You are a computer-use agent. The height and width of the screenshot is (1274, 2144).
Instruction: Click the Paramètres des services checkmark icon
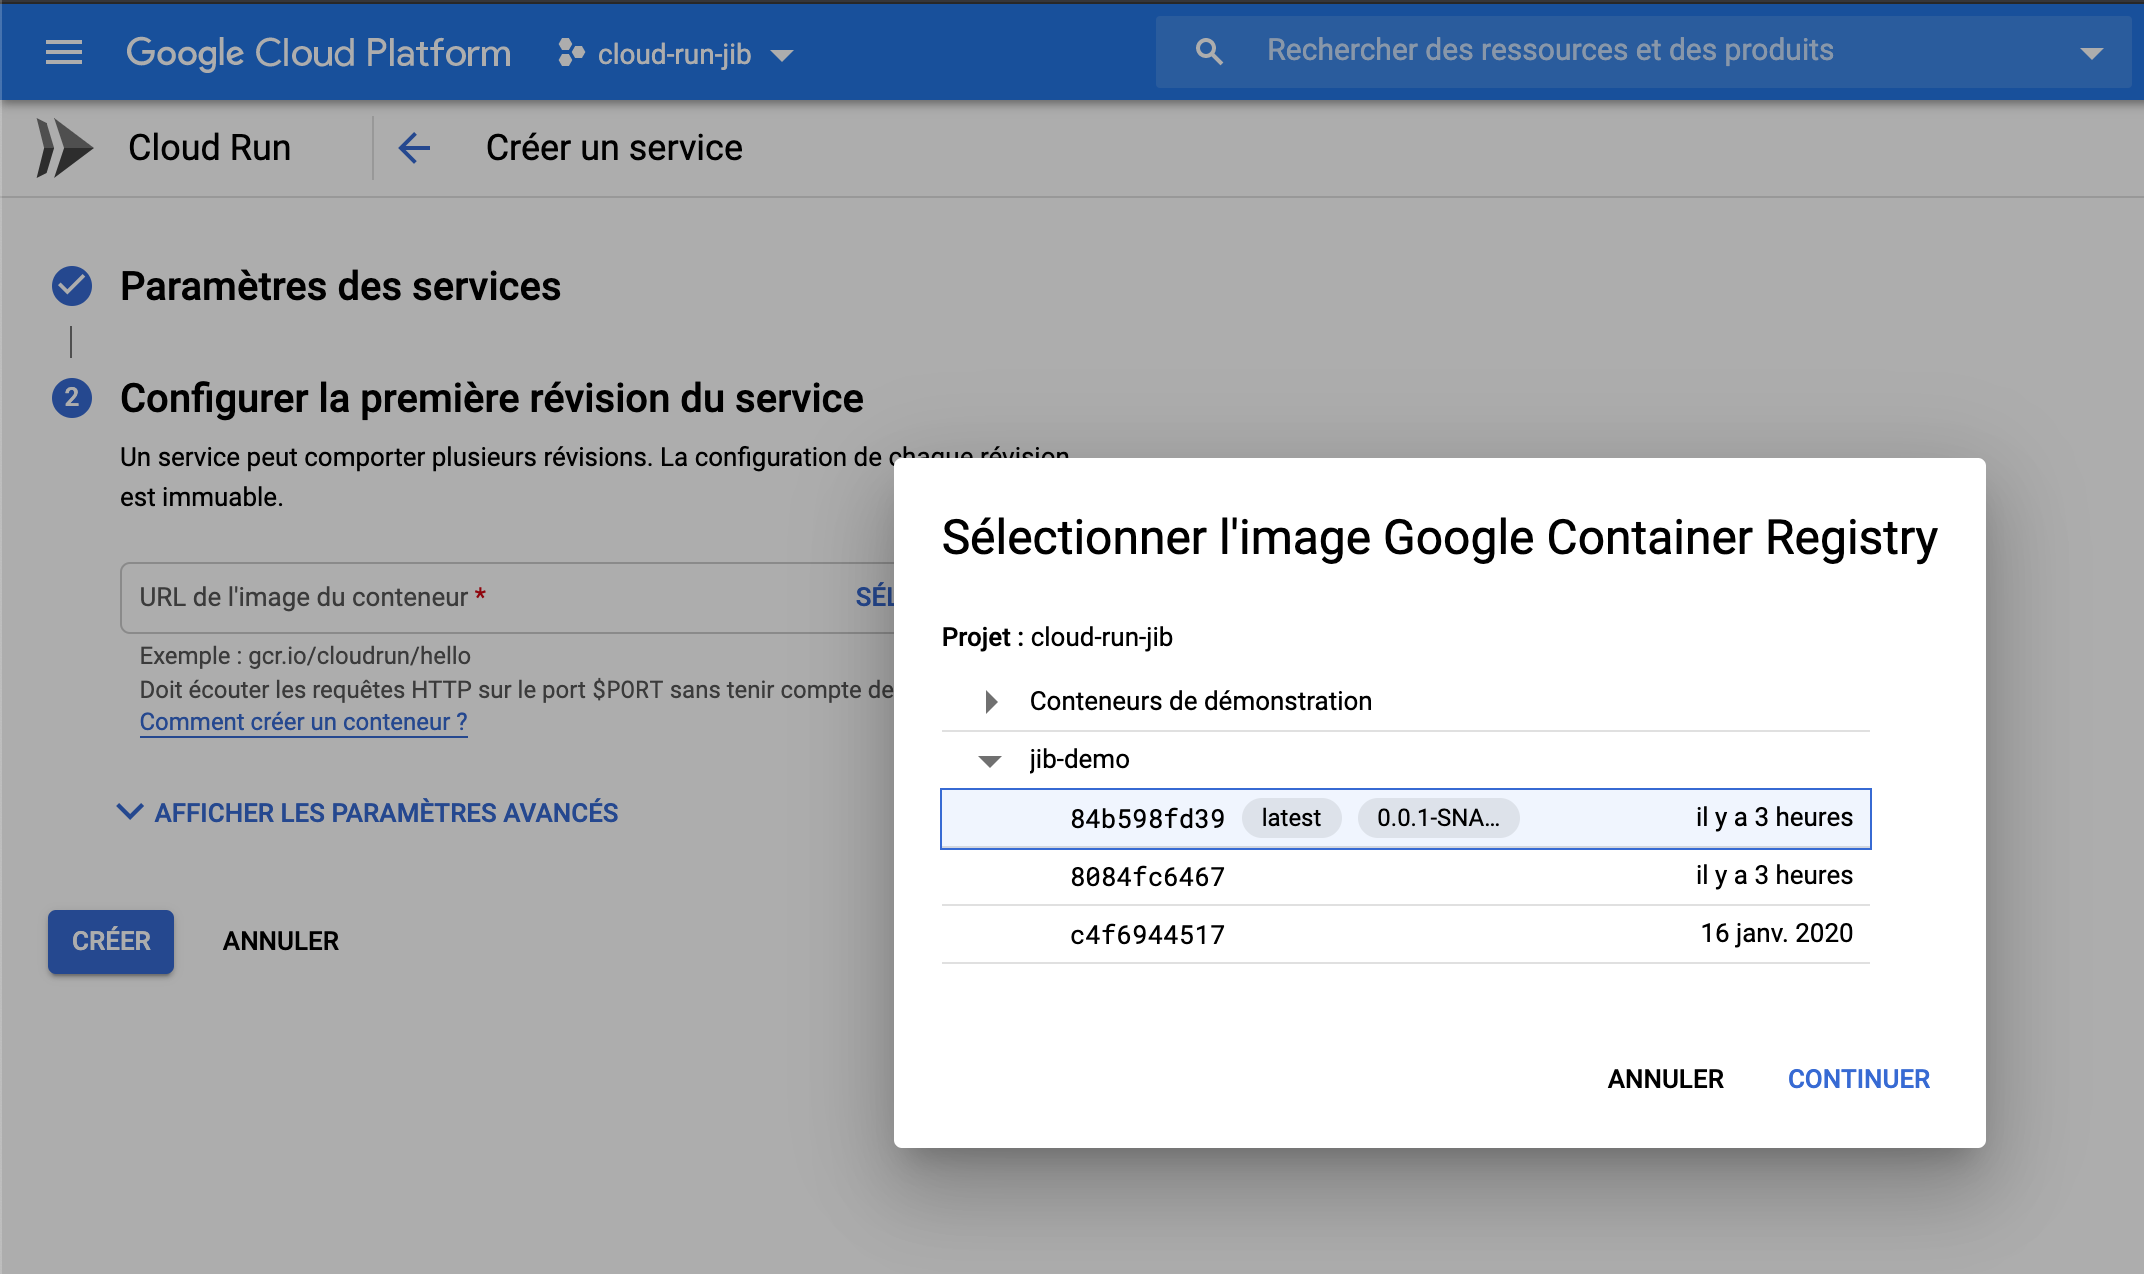[72, 287]
